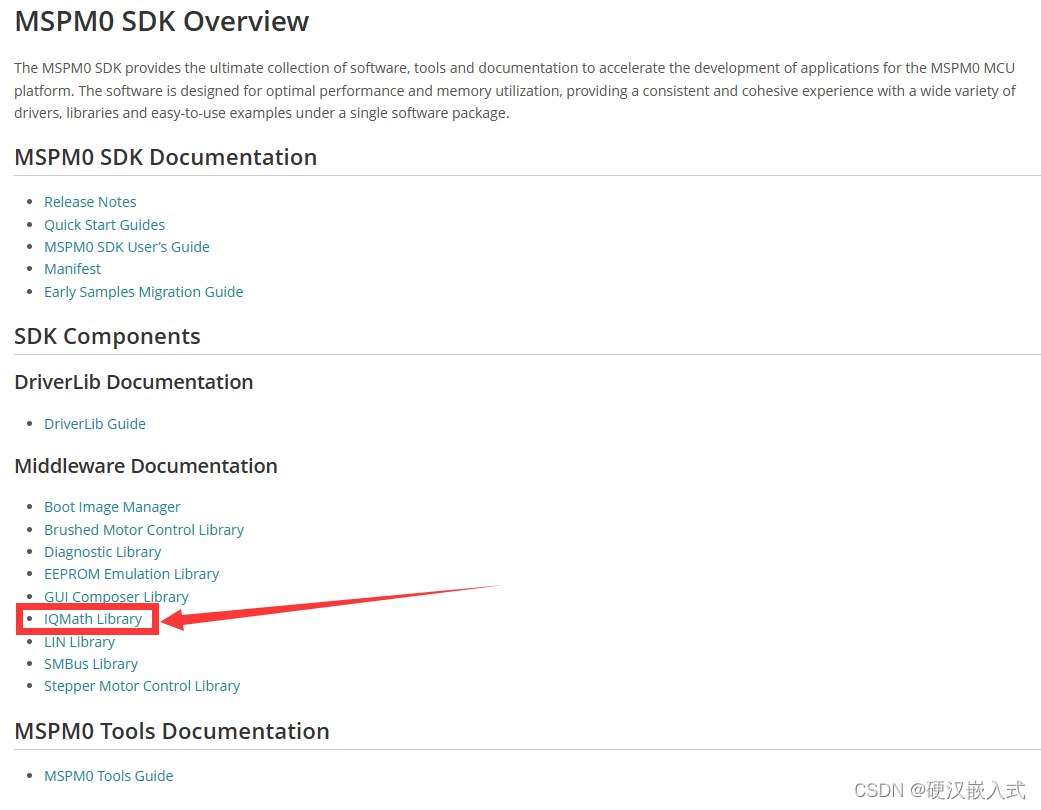Open the GUI Composer Library link

(116, 597)
